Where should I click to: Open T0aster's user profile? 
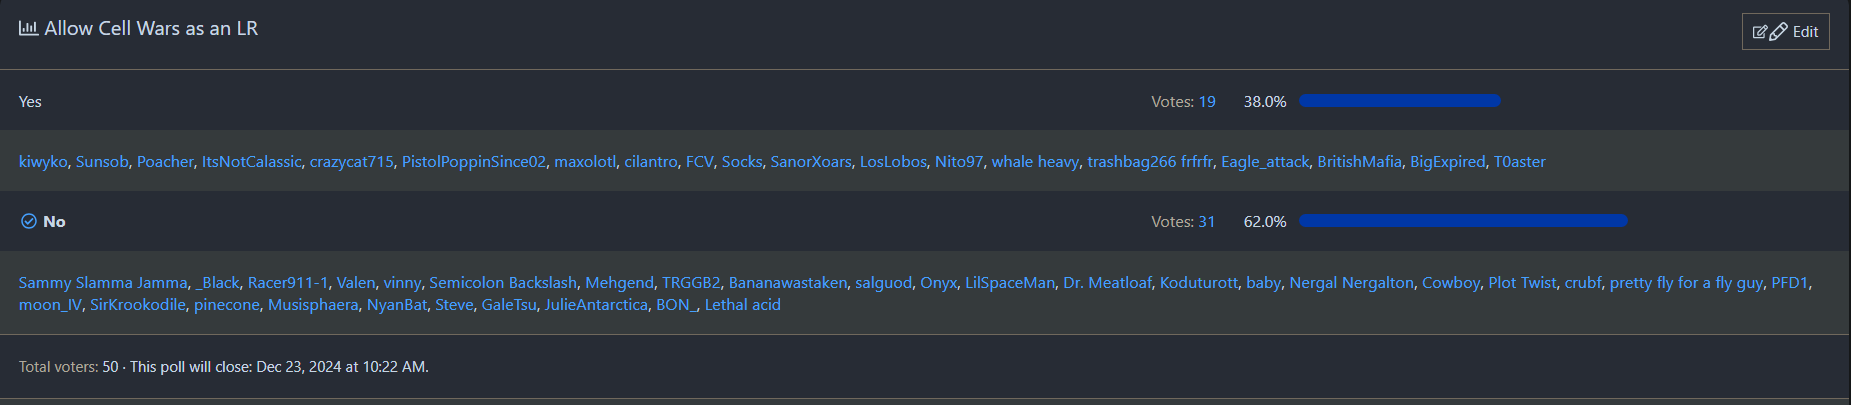pyautogui.click(x=1519, y=162)
